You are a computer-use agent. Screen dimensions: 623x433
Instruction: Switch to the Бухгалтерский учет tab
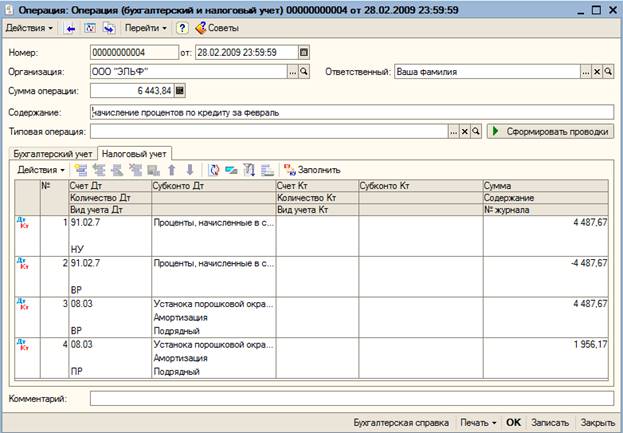[x=51, y=152]
